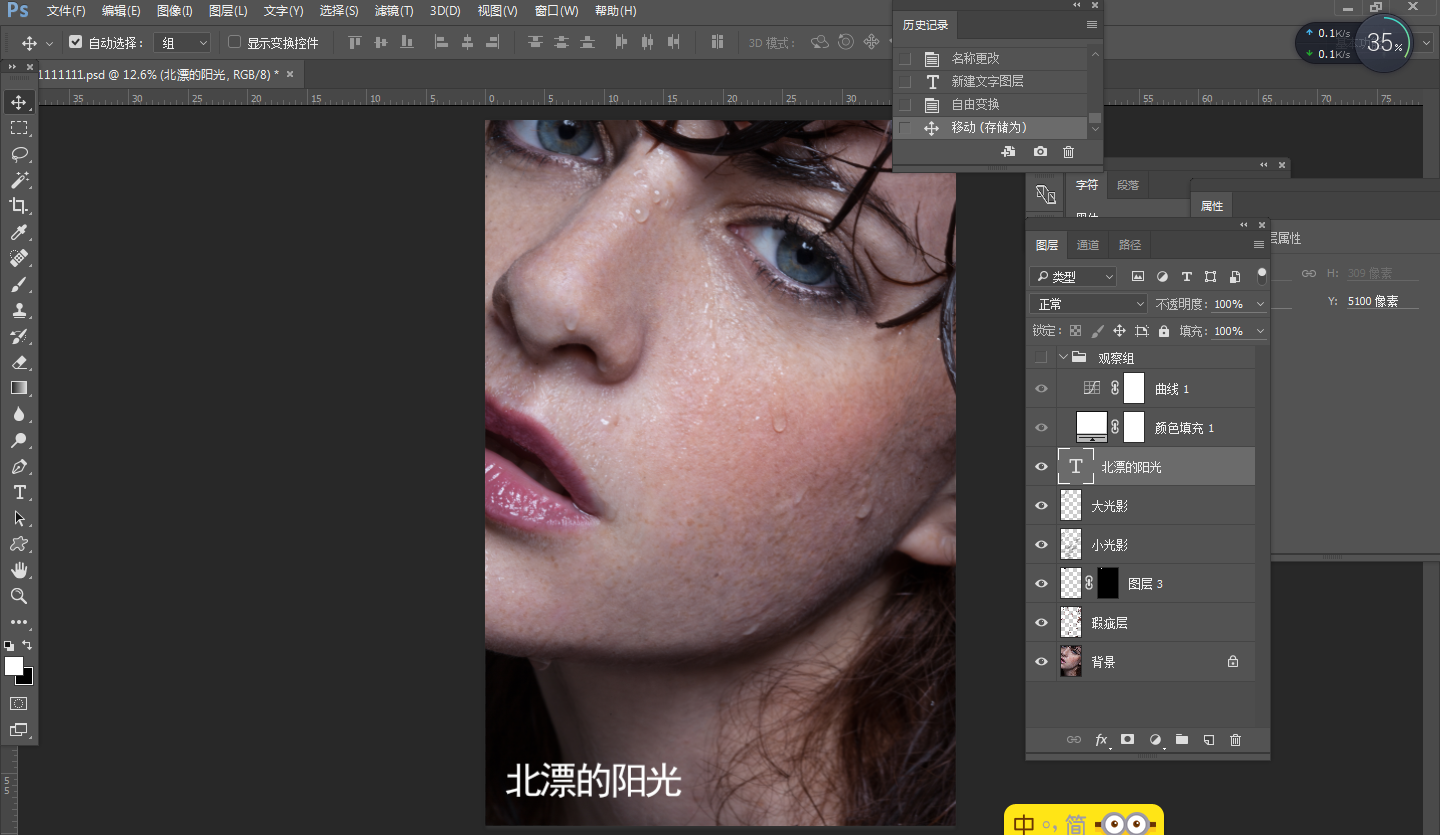Viewport: 1440px width, 835px height.
Task: Select the Healing Brush tool
Action: [19, 258]
